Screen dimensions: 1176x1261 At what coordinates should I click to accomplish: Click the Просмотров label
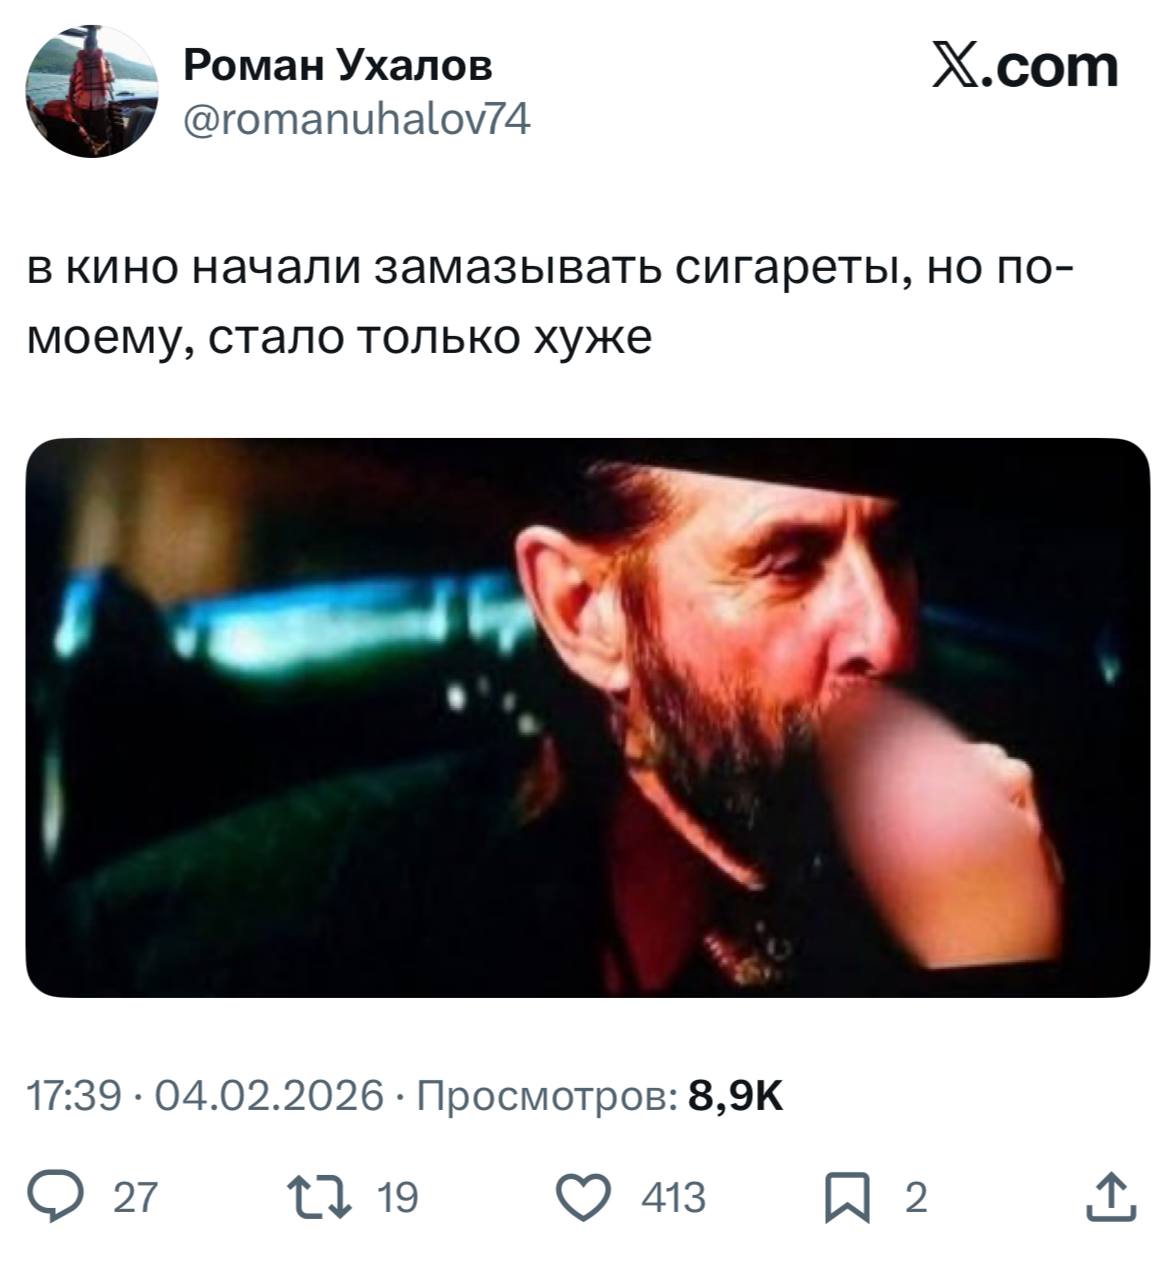(546, 1098)
